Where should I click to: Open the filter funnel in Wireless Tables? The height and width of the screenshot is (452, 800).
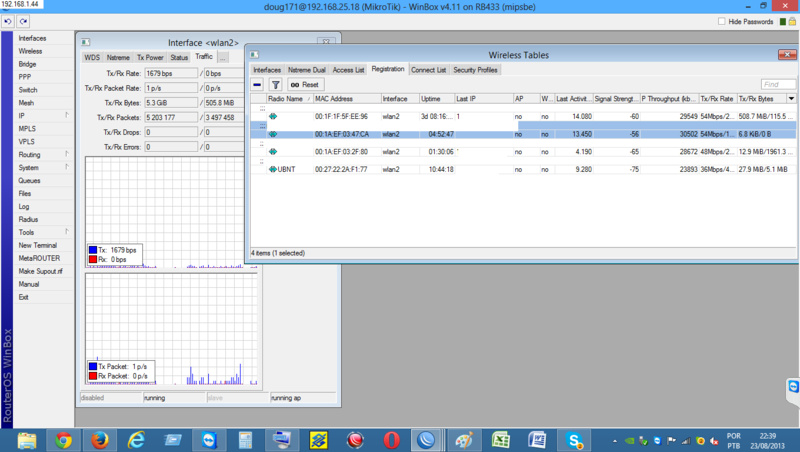tap(276, 85)
